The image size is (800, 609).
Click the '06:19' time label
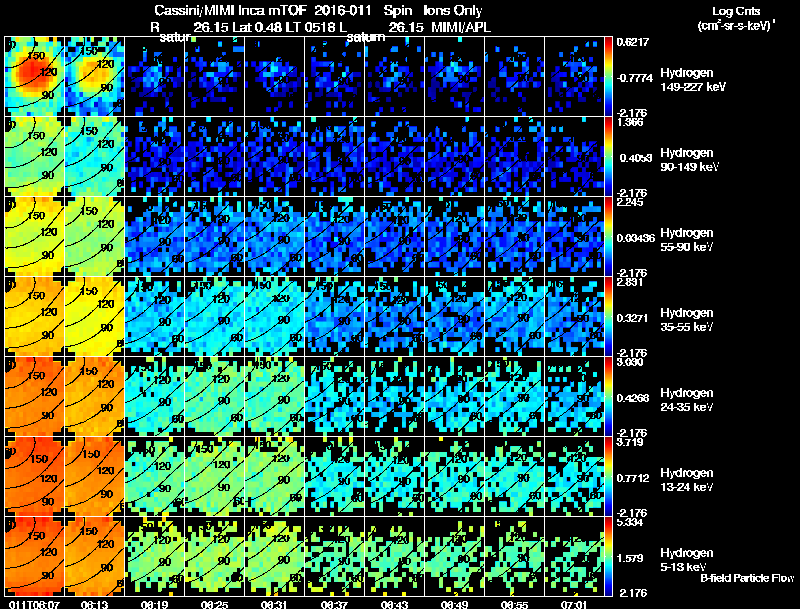point(155,605)
